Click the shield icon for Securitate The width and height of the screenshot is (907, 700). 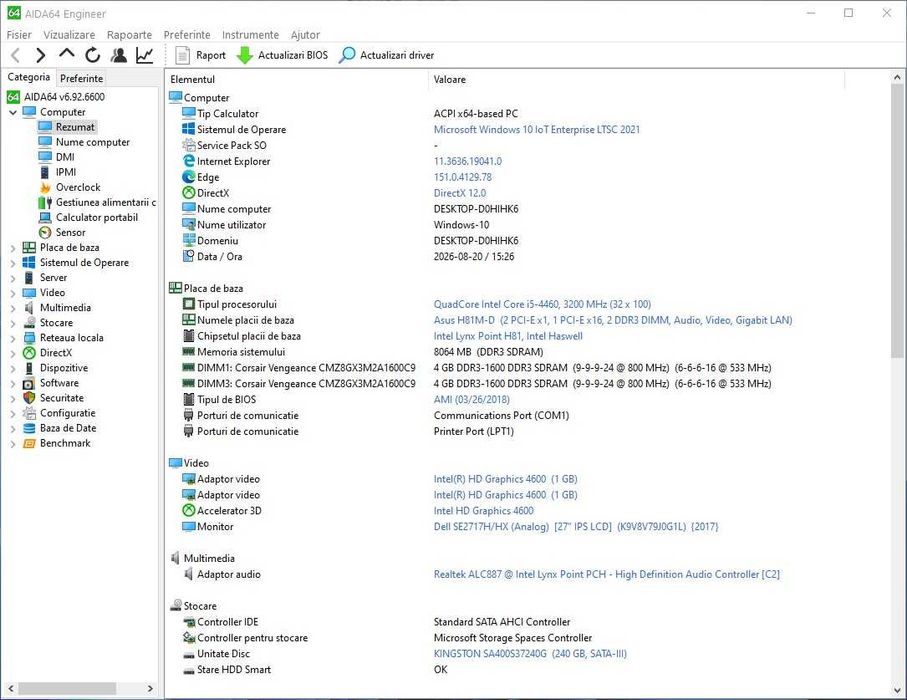tap(29, 398)
